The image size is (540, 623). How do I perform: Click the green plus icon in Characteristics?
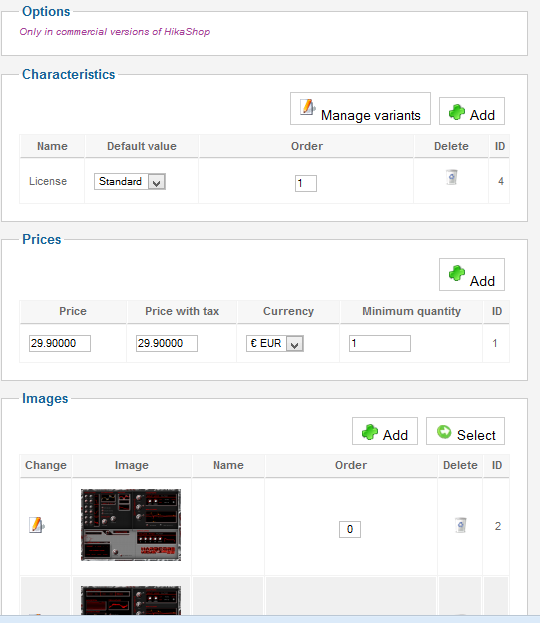coord(457,112)
